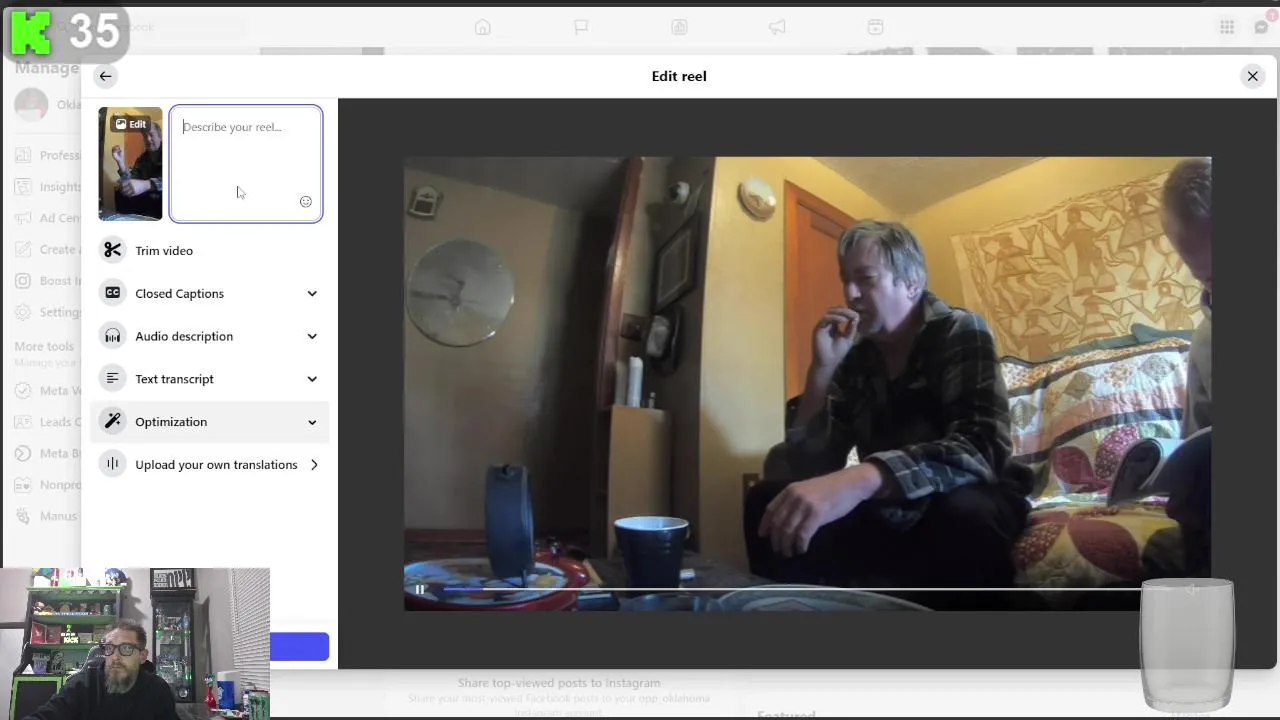Viewport: 1280px width, 720px height.
Task: Open the Facebook apps grid menu
Action: point(1227,27)
